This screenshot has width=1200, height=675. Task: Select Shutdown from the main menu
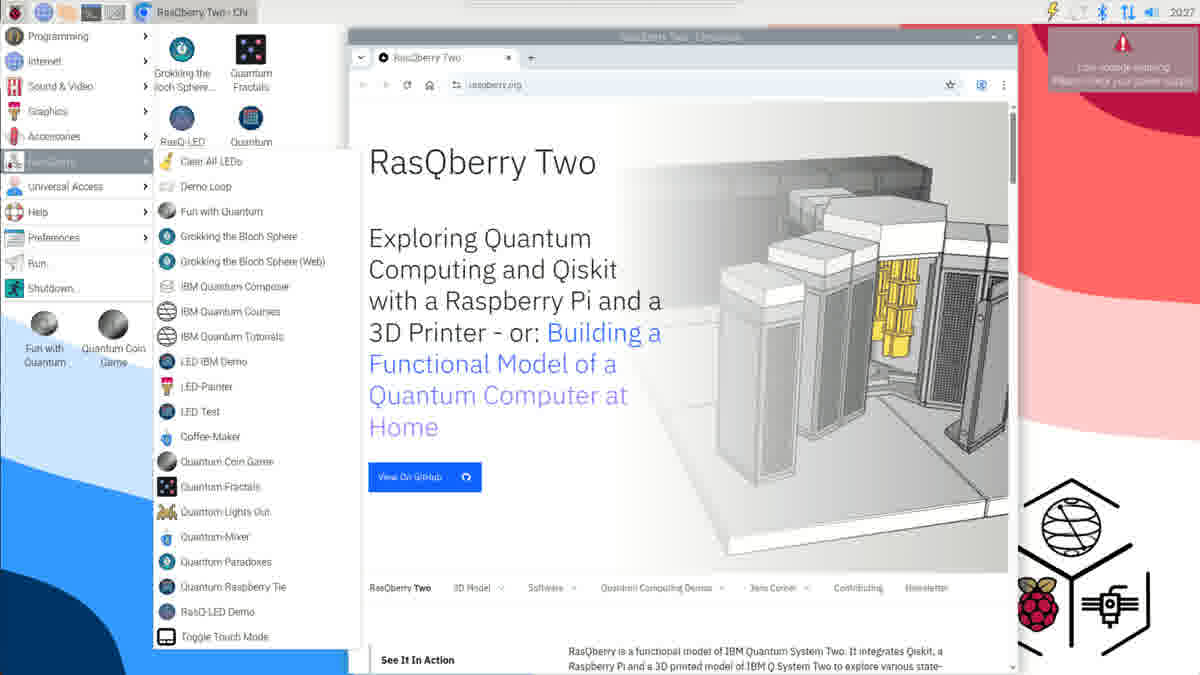tap(77, 288)
